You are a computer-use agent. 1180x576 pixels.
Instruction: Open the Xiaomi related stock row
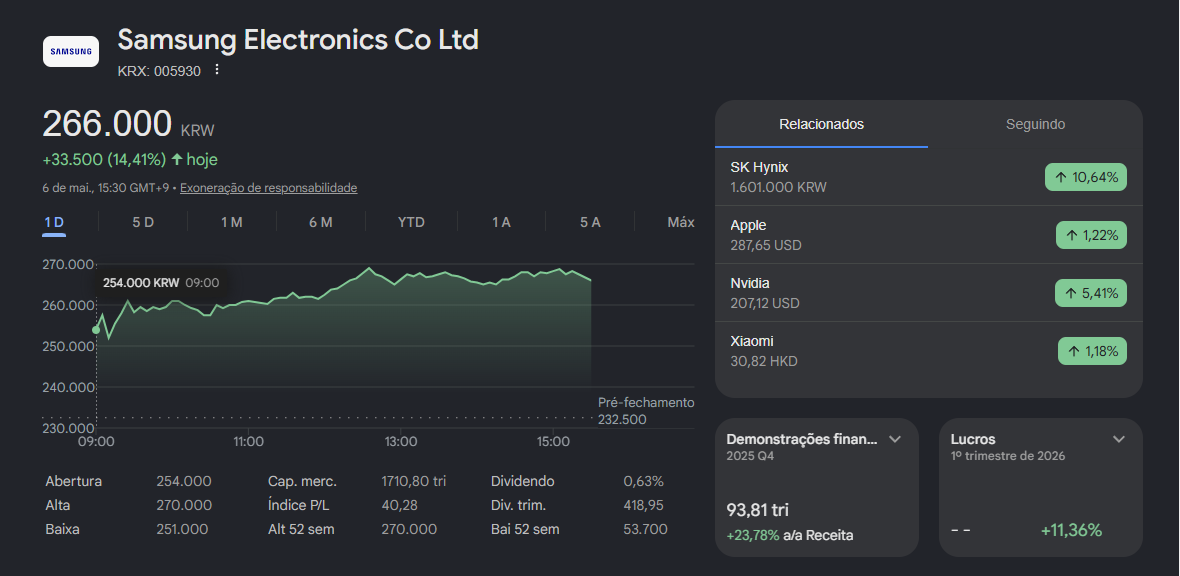point(929,351)
